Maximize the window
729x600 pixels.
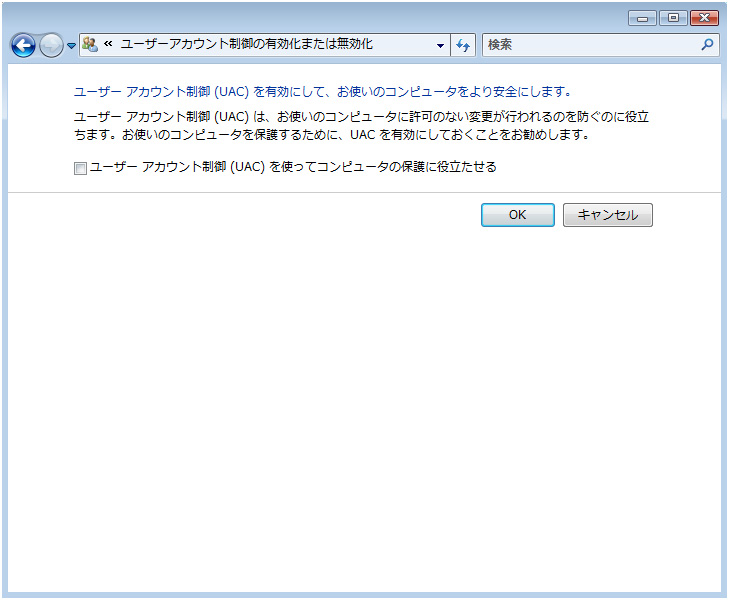tap(673, 18)
